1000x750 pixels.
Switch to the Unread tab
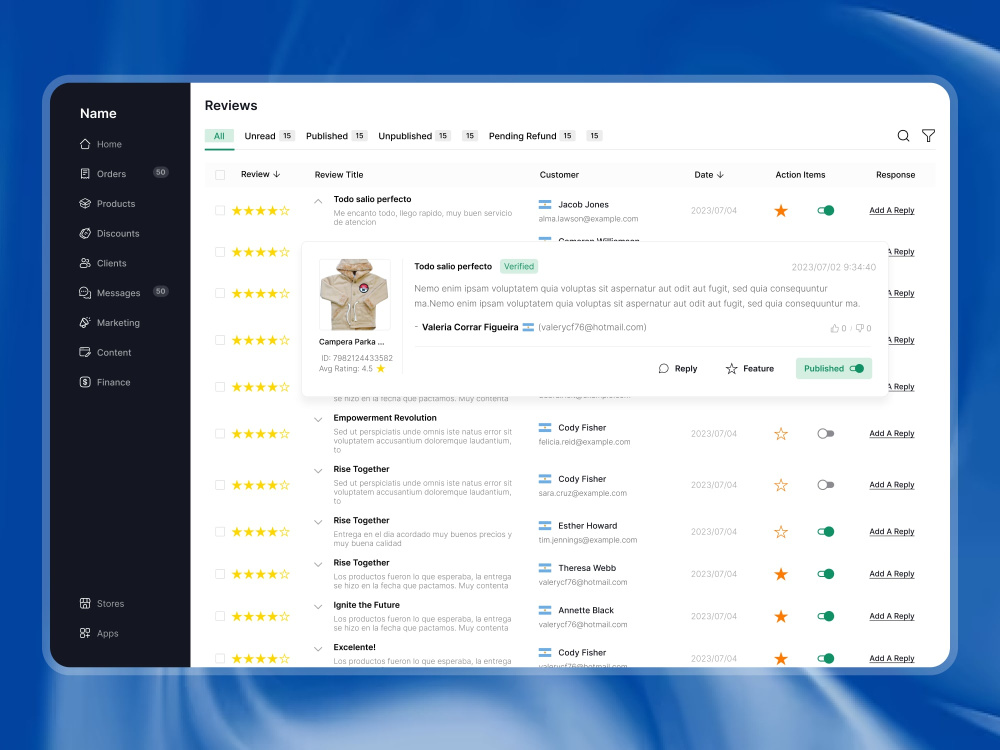(x=268, y=136)
